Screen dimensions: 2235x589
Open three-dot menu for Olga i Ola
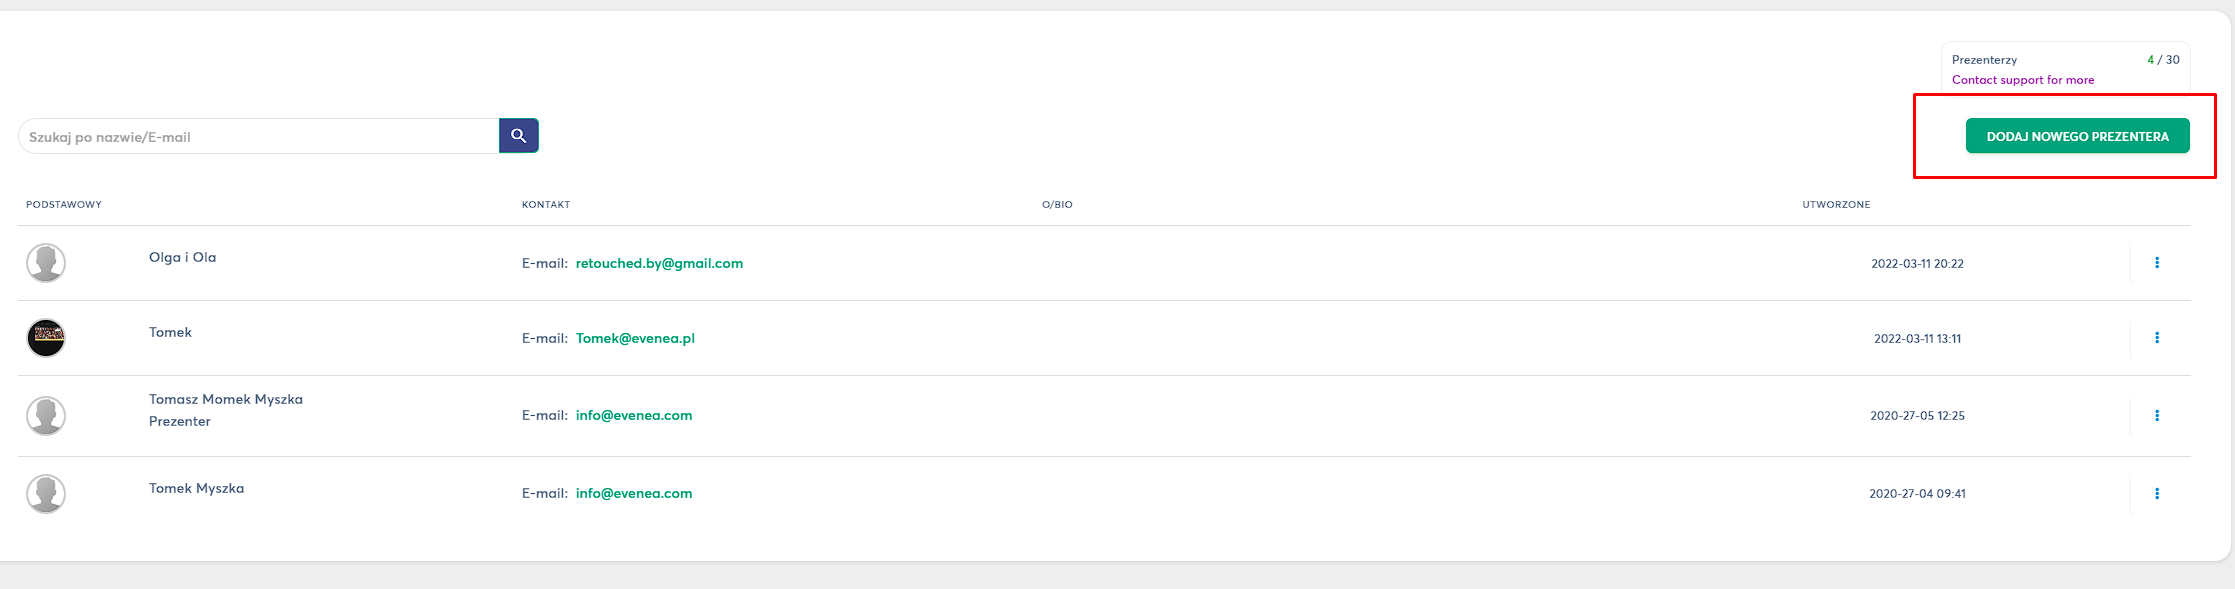click(2156, 263)
